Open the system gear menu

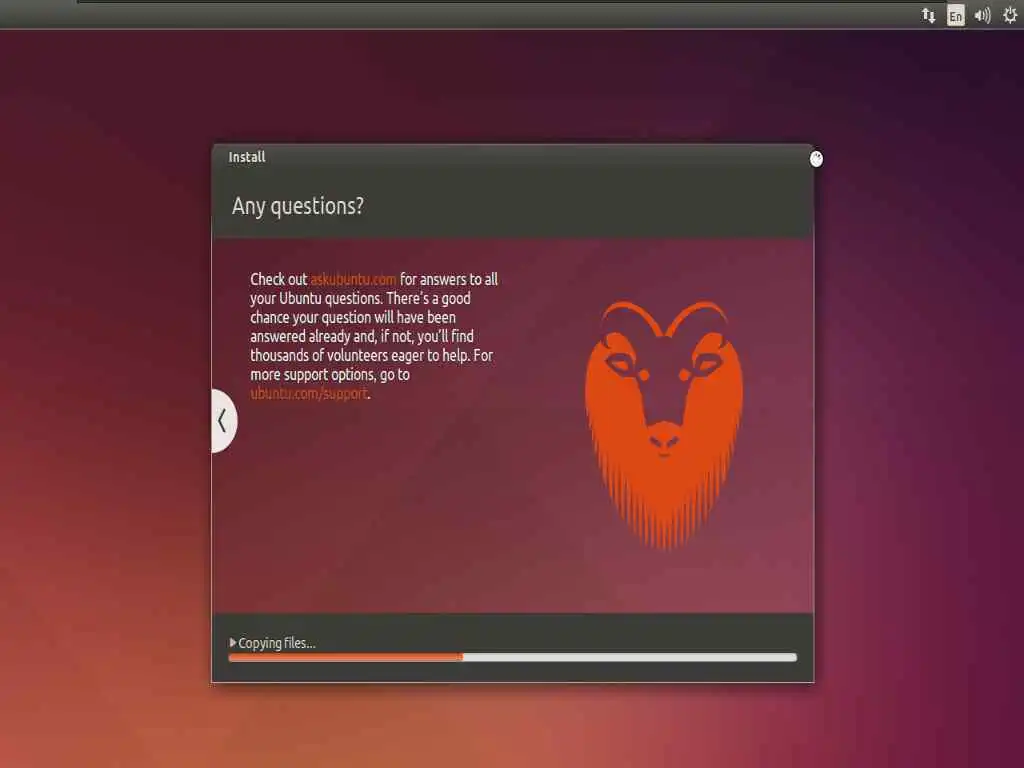pyautogui.click(x=1010, y=15)
